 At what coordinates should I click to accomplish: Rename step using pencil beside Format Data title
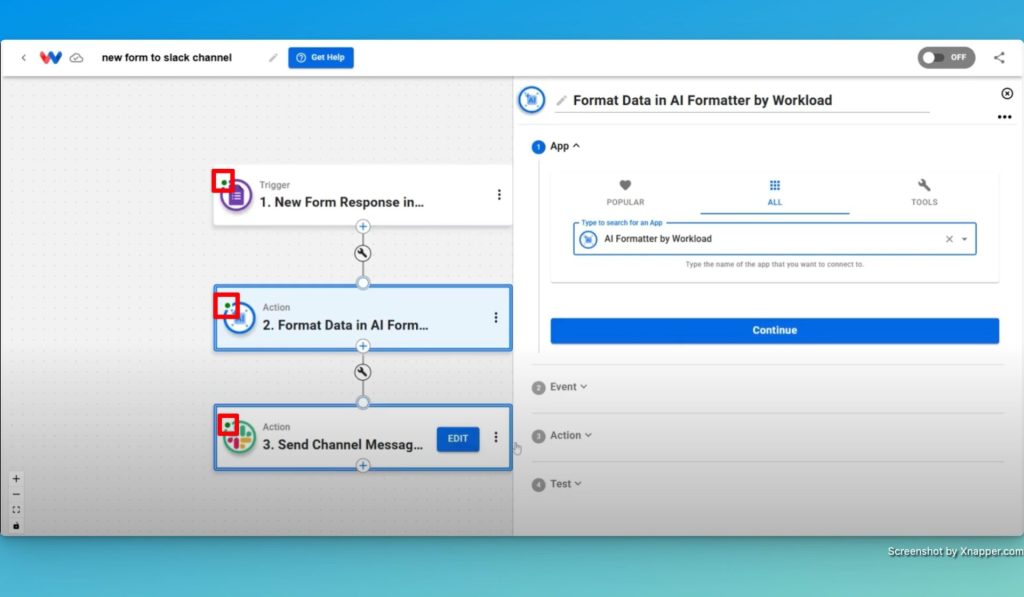560,101
